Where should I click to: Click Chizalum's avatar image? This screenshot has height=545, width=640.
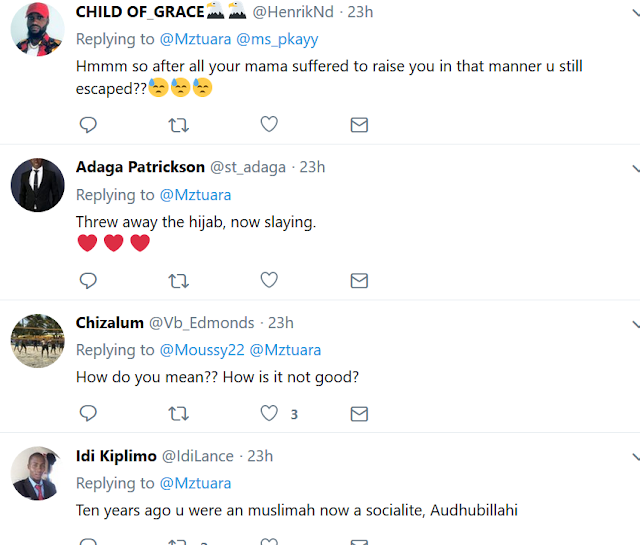click(38, 340)
